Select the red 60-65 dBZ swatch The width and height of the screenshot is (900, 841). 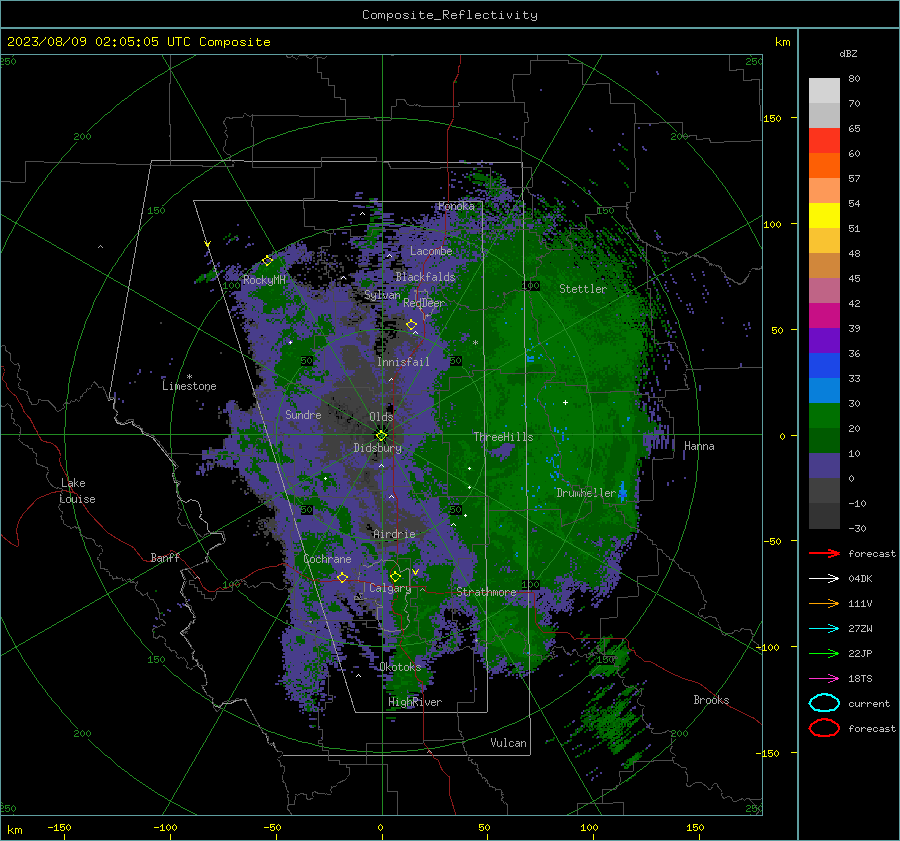pos(824,141)
